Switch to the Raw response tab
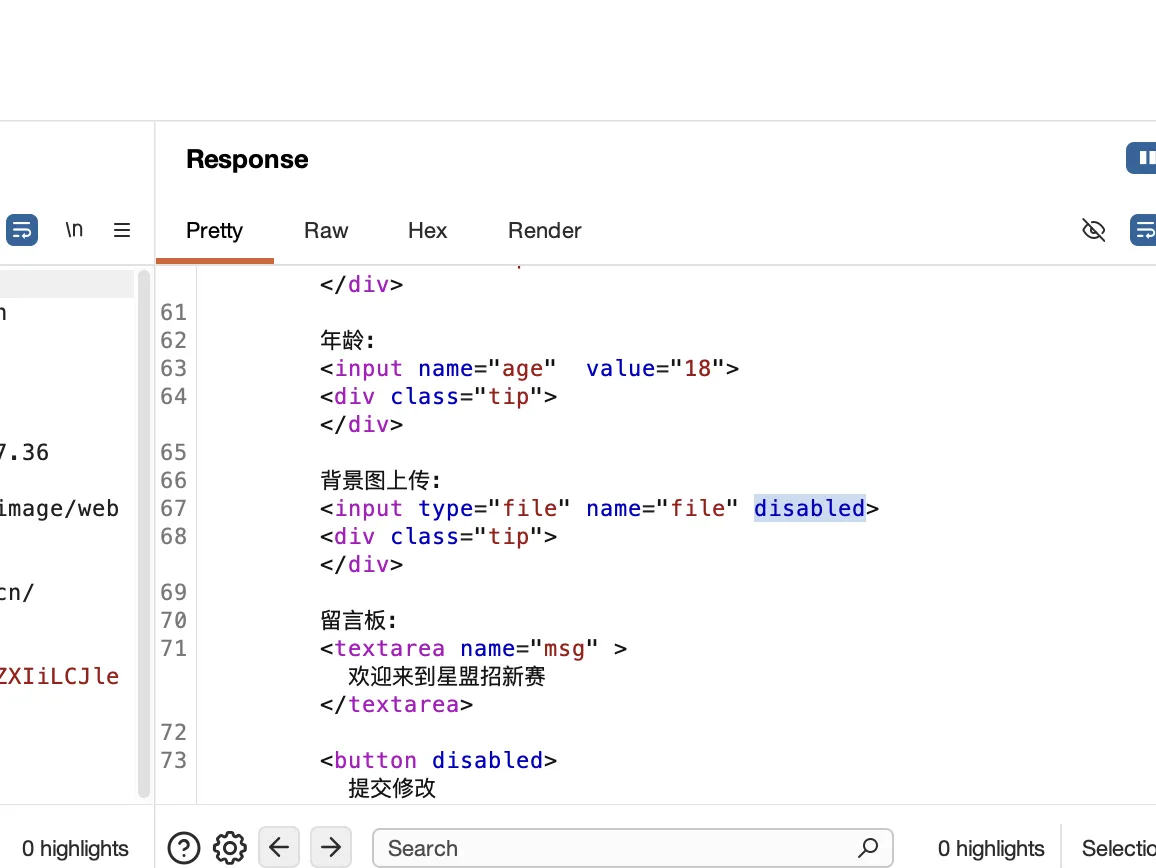 326,230
